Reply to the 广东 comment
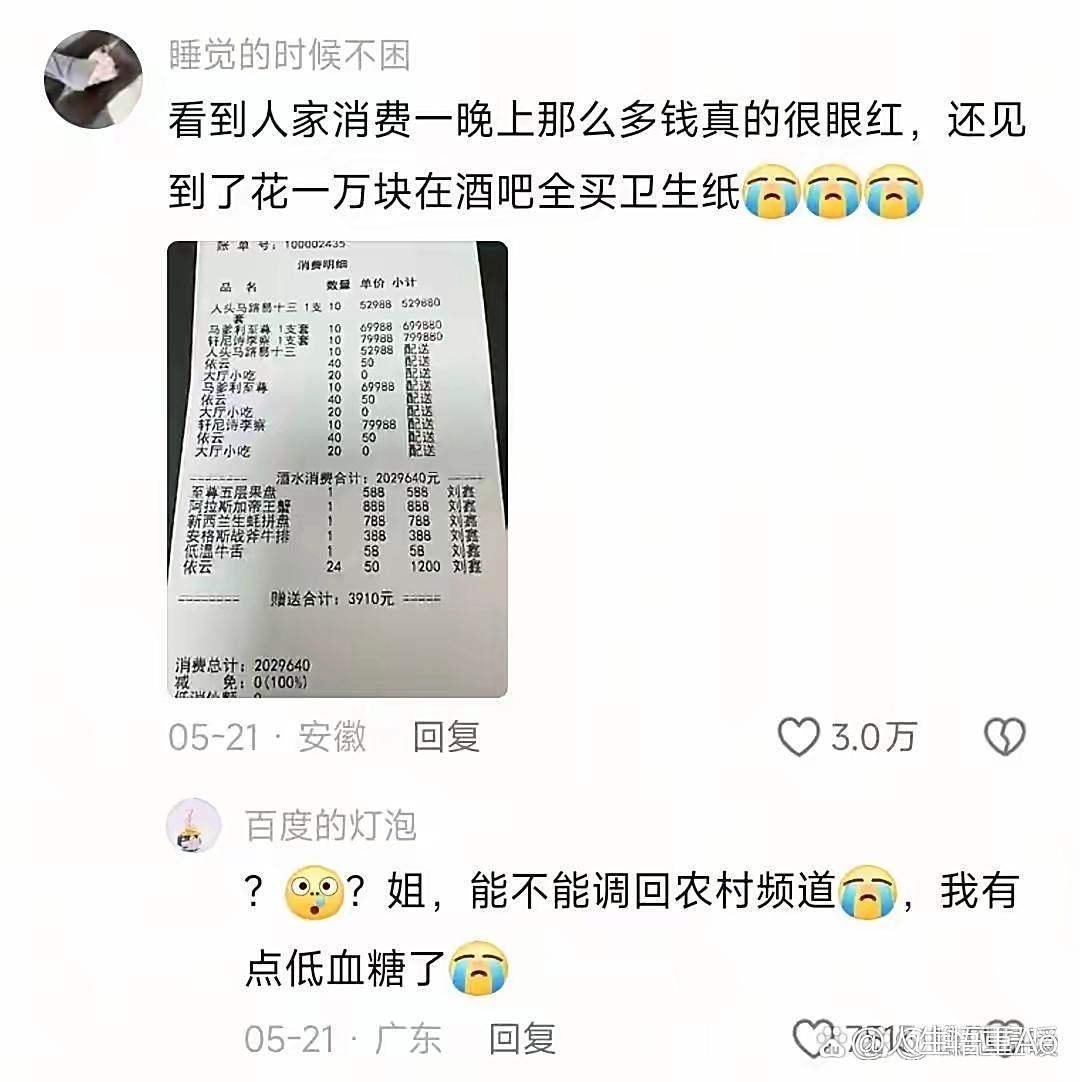Viewport: 1080px width, 1082px height. (522, 1039)
